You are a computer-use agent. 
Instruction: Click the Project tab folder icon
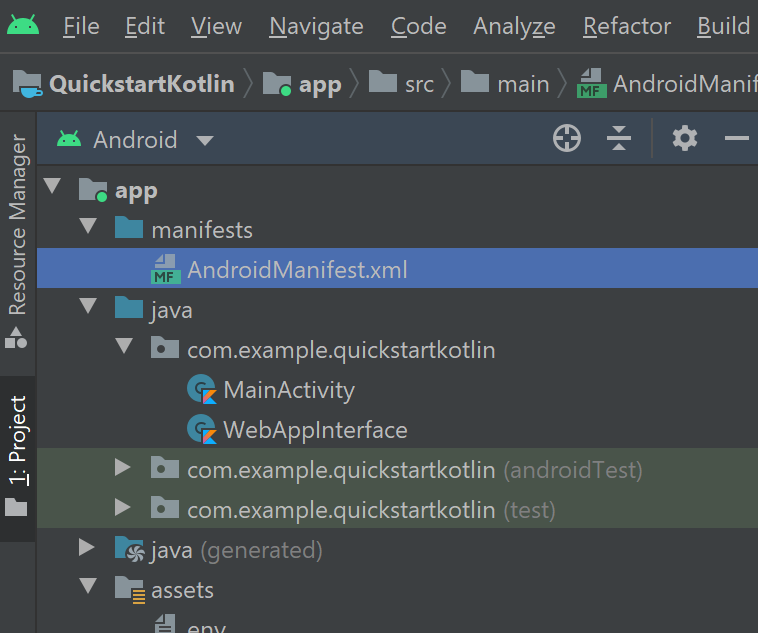coord(16,507)
